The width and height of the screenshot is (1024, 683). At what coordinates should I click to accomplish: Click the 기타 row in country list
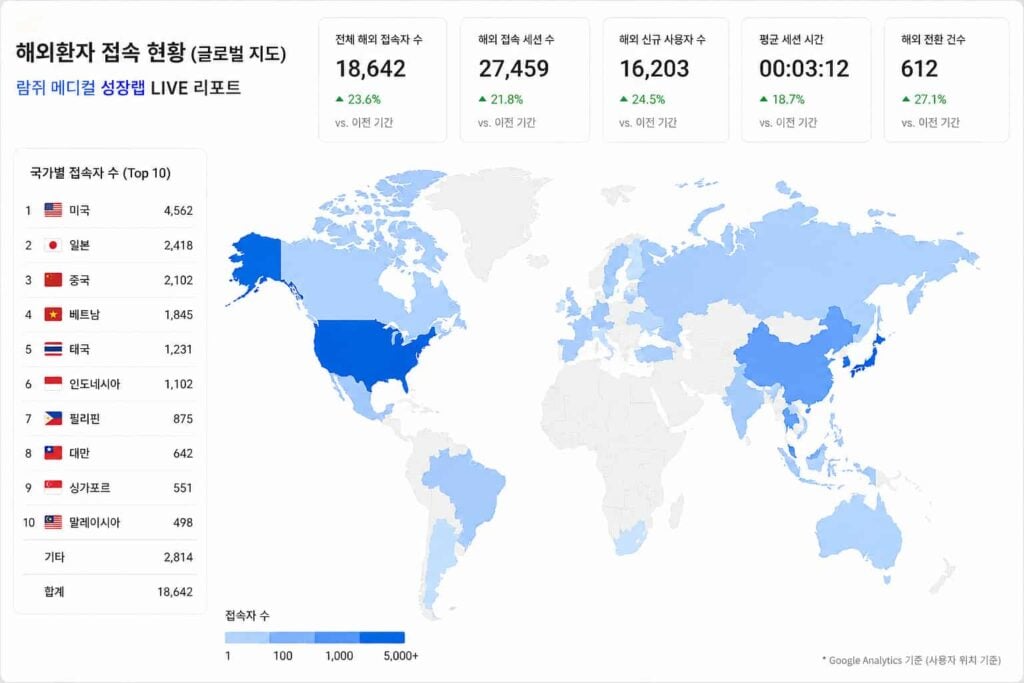pos(110,557)
